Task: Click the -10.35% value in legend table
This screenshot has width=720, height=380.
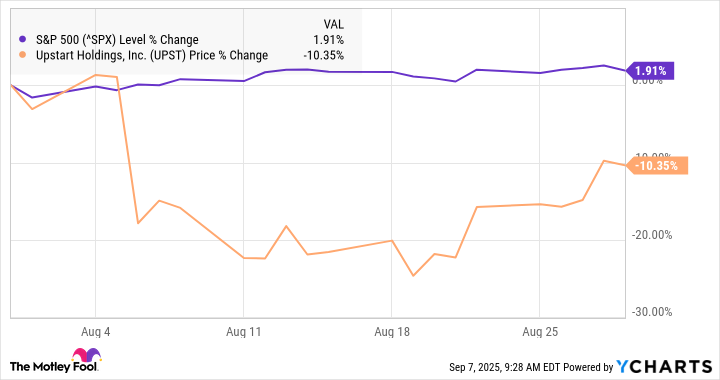Action: pos(323,56)
